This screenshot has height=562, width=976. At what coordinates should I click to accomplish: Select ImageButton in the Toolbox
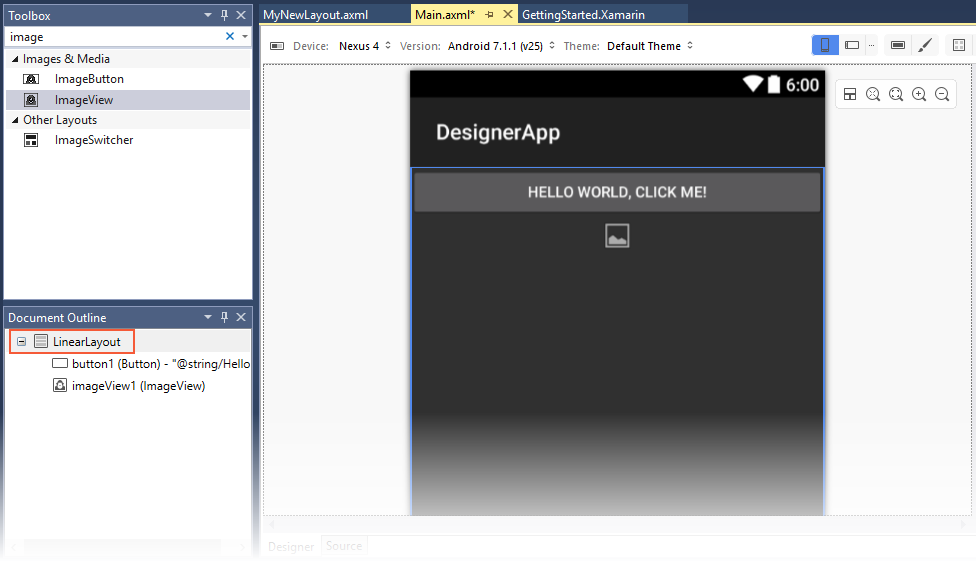tap(128, 79)
